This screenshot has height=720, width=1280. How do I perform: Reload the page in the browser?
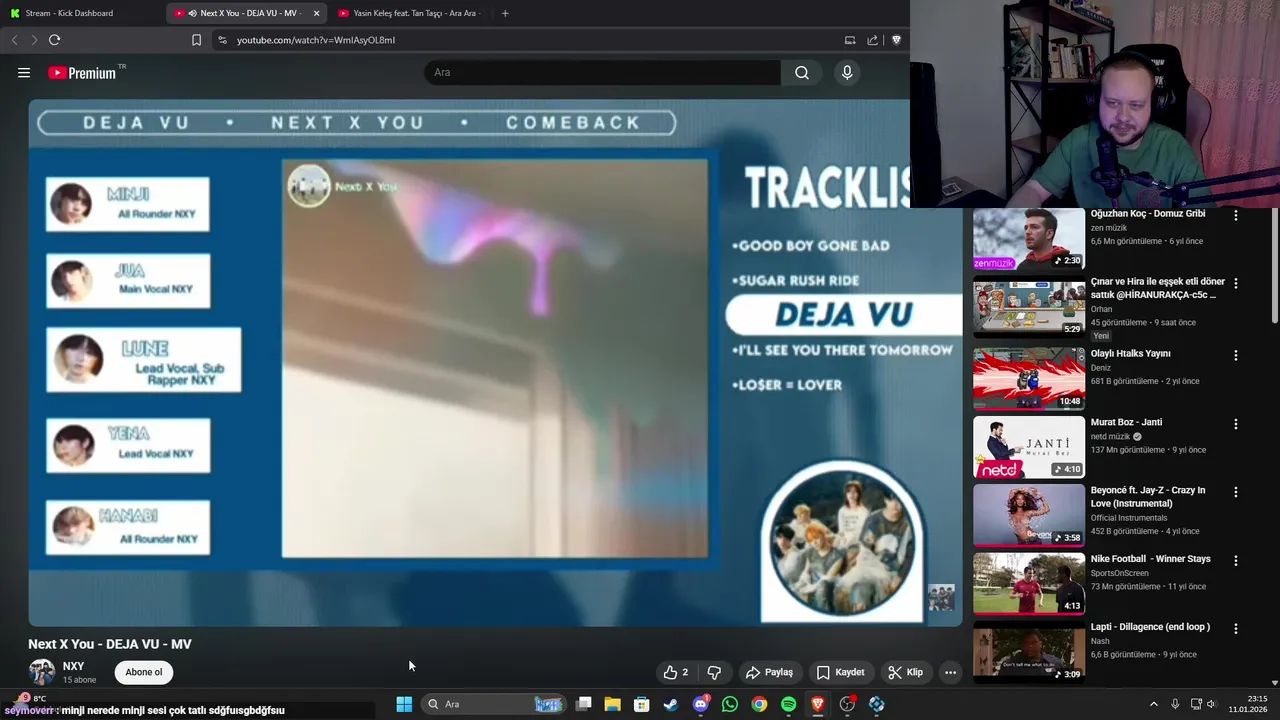tap(54, 40)
